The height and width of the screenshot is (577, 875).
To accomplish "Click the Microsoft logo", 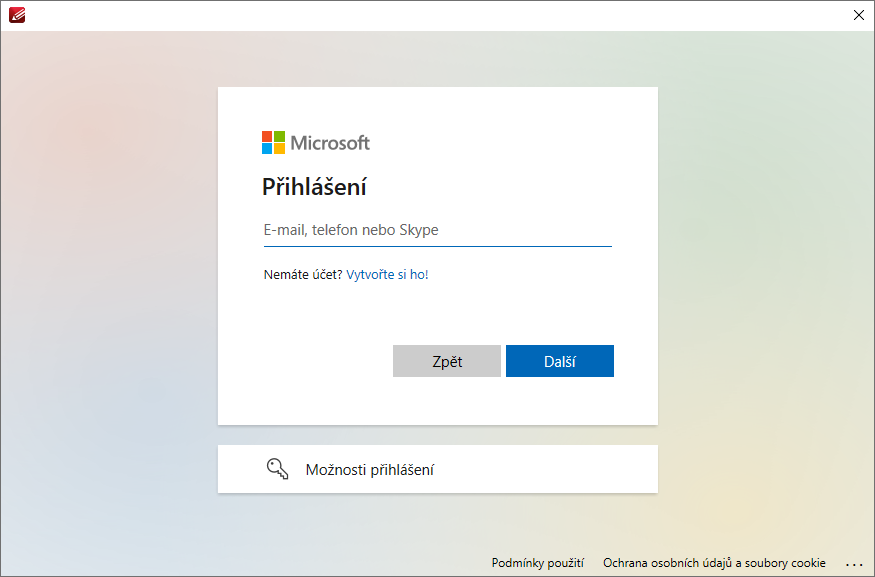I will 316,143.
